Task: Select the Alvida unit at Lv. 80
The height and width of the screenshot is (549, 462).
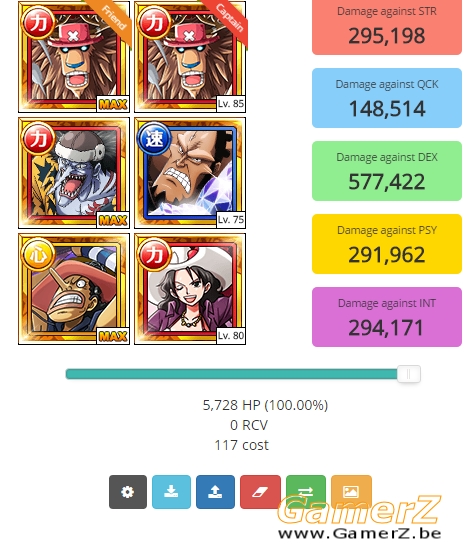Action: [190, 289]
